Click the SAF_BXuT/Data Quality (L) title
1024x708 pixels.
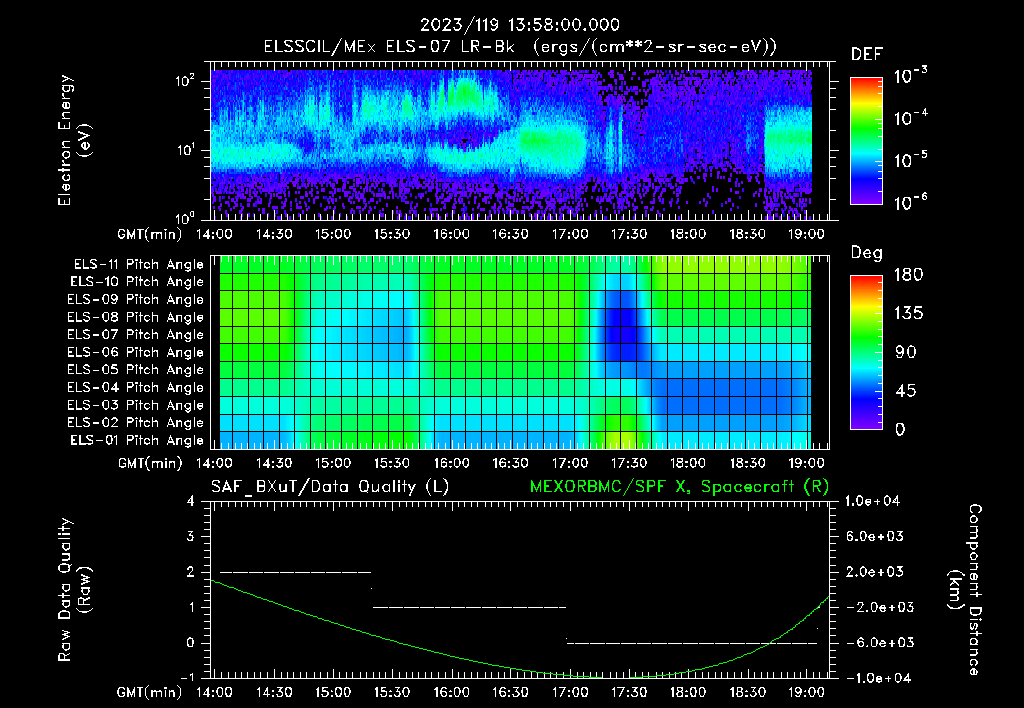[x=330, y=487]
